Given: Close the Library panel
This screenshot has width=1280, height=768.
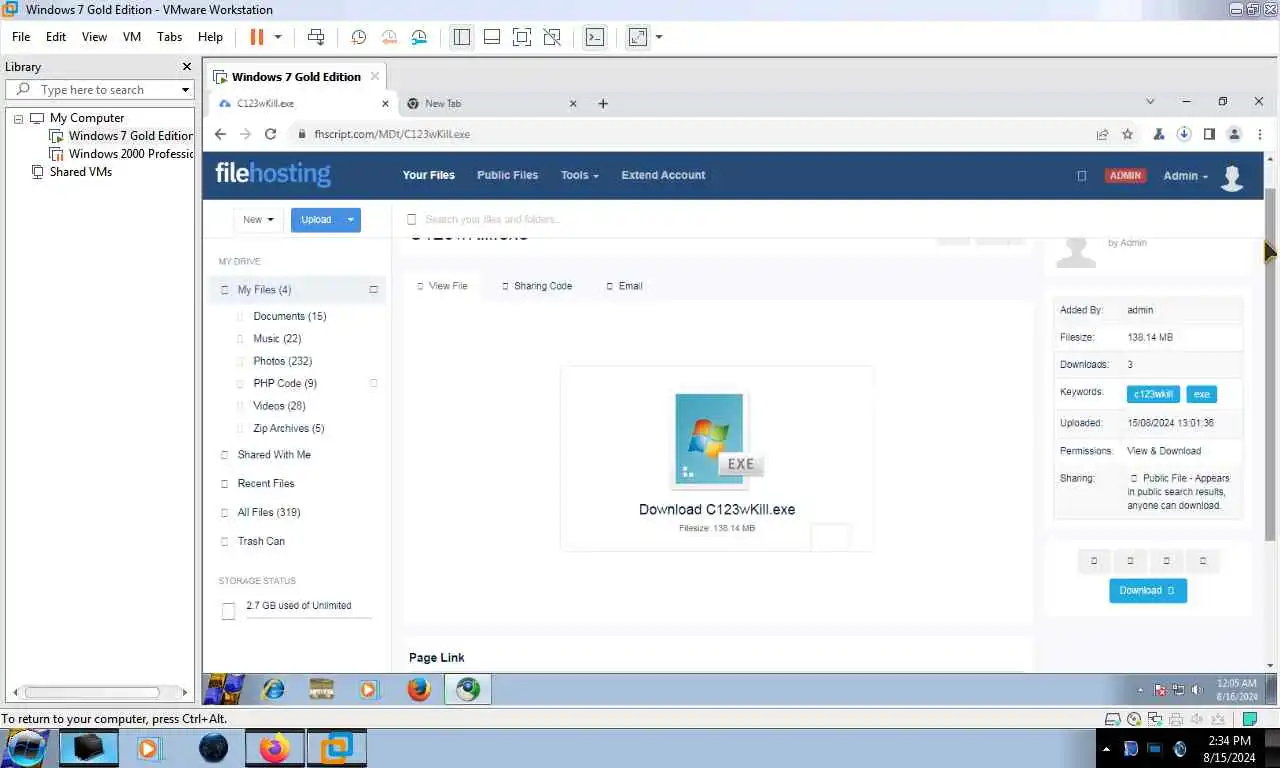Looking at the screenshot, I should tap(186, 67).
